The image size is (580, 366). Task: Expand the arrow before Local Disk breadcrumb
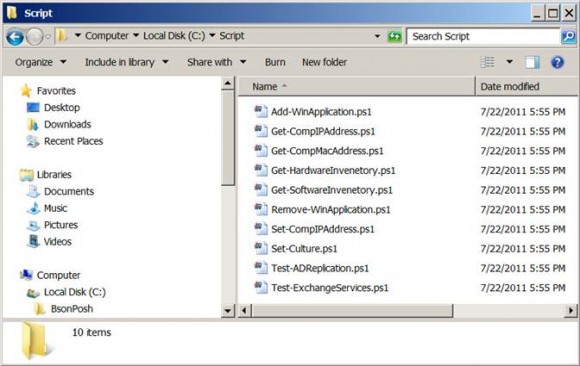(136, 36)
